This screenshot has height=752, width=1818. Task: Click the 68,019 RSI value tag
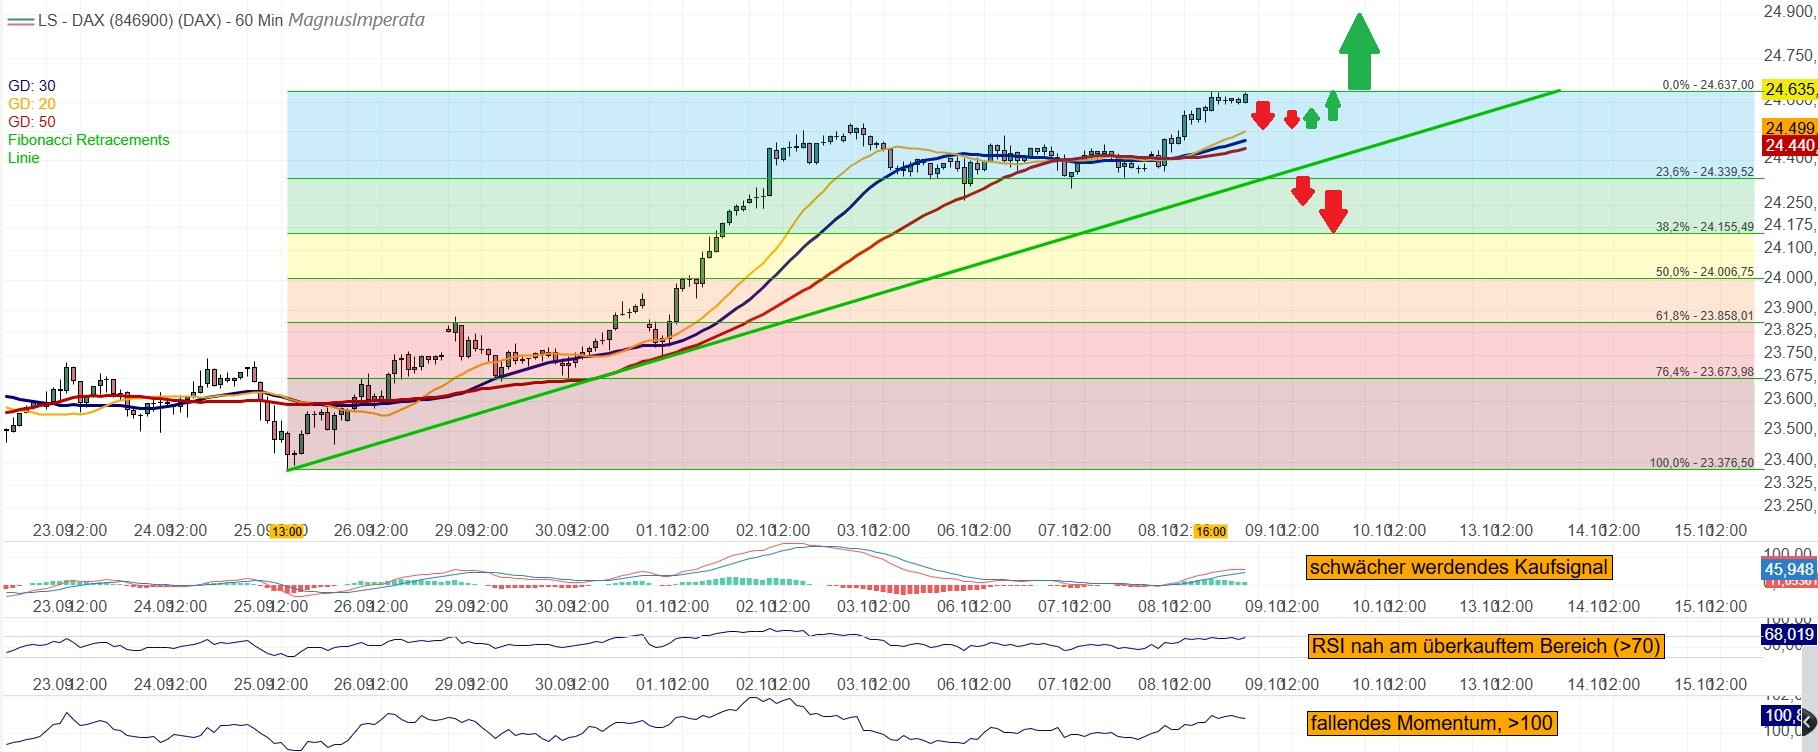pyautogui.click(x=1788, y=634)
